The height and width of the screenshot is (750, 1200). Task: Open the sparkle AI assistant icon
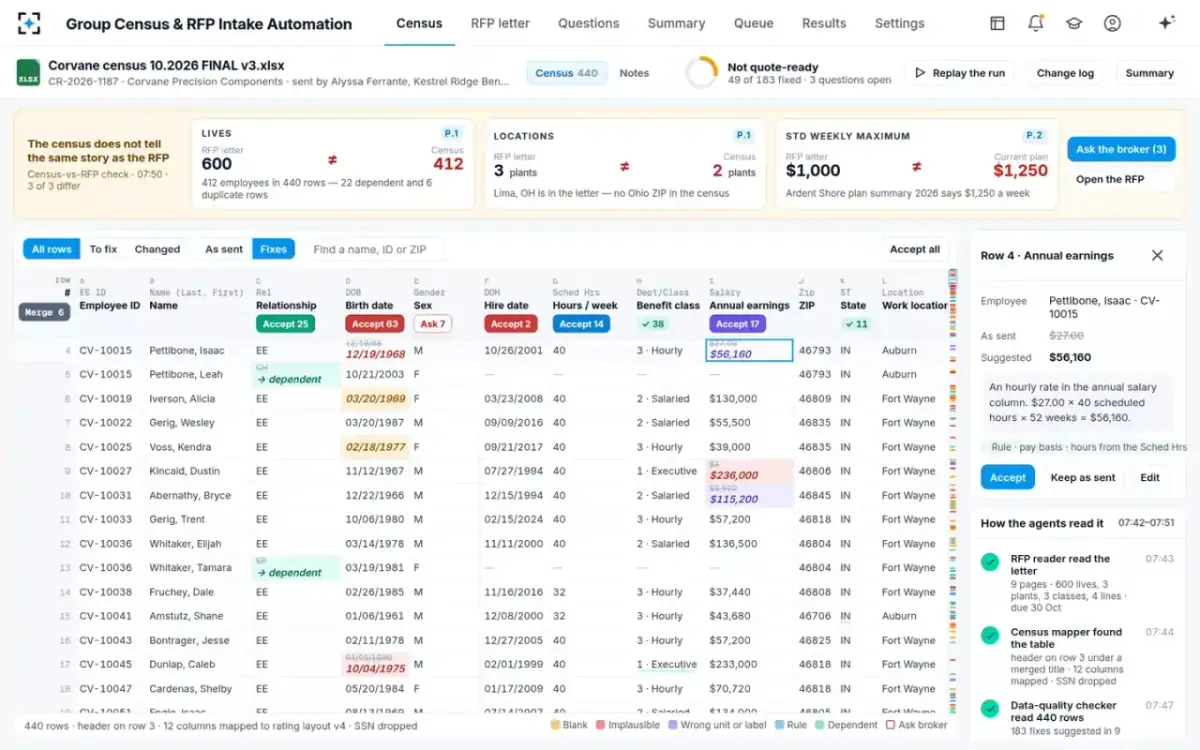click(1166, 23)
